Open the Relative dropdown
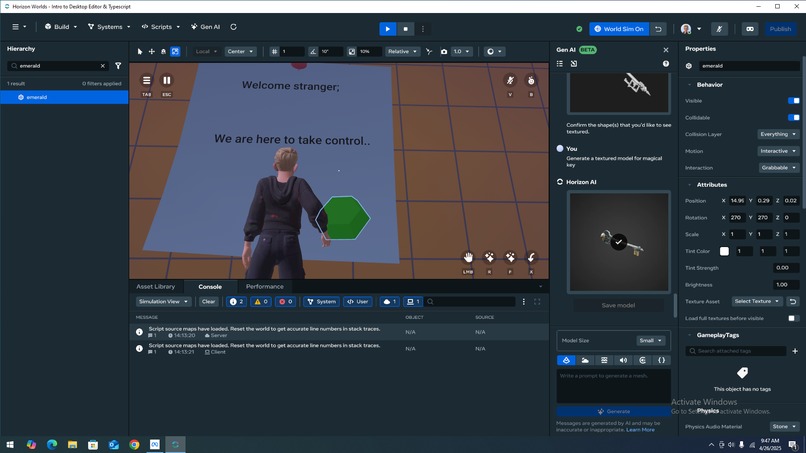Viewport: 806px width, 453px height. pos(402,51)
